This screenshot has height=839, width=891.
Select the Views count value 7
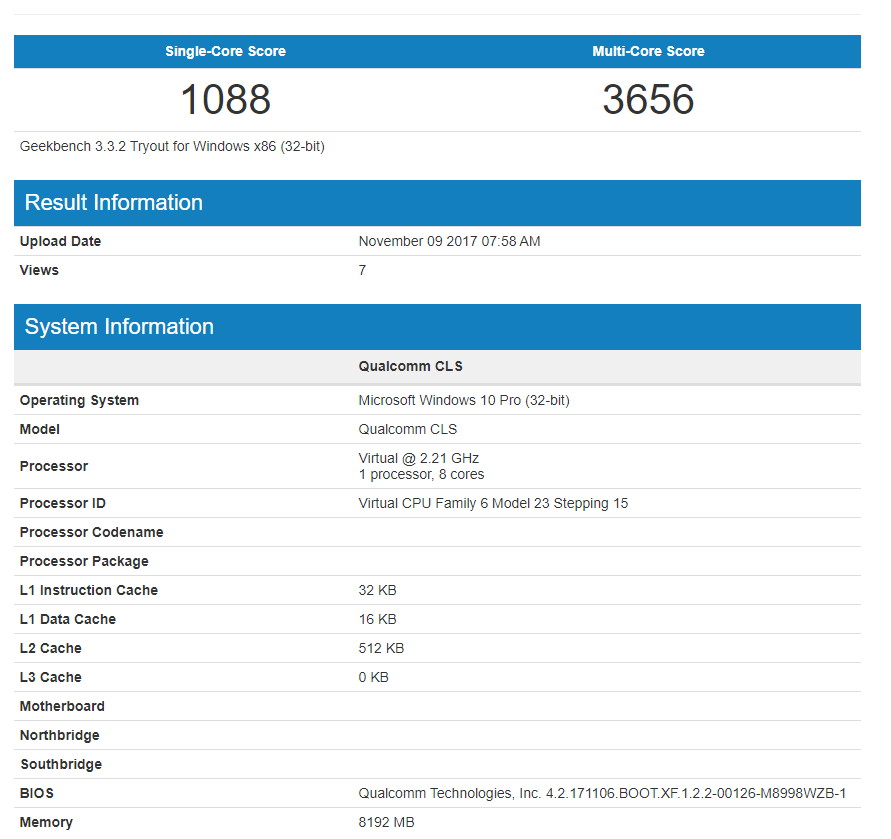pyautogui.click(x=362, y=271)
